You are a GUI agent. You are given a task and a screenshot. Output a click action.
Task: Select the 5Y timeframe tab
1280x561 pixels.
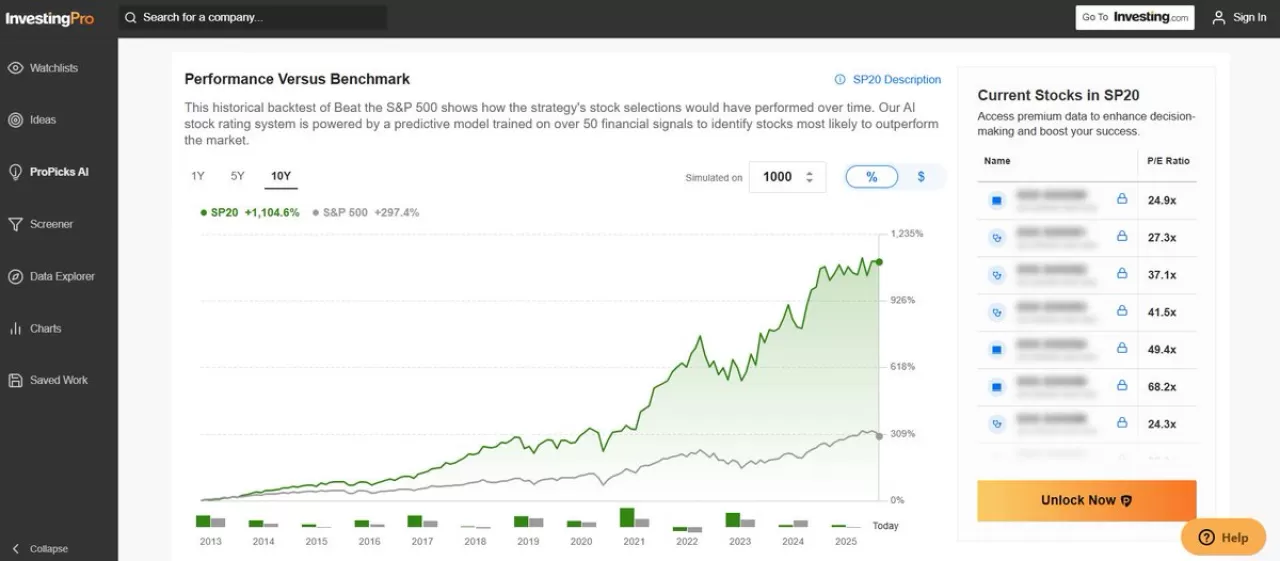237,176
